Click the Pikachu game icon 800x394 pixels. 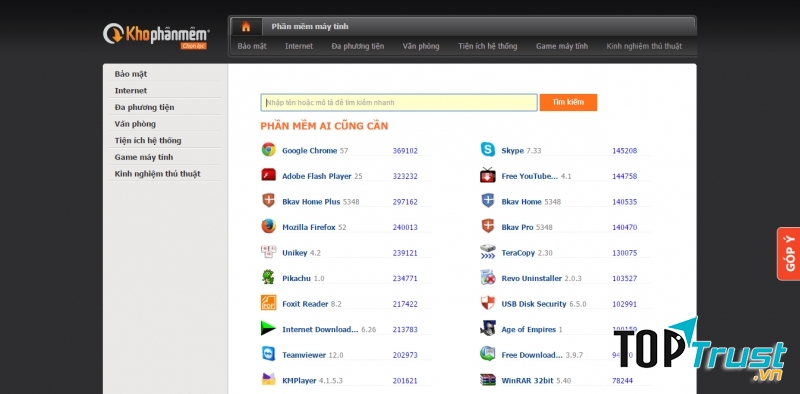point(268,277)
